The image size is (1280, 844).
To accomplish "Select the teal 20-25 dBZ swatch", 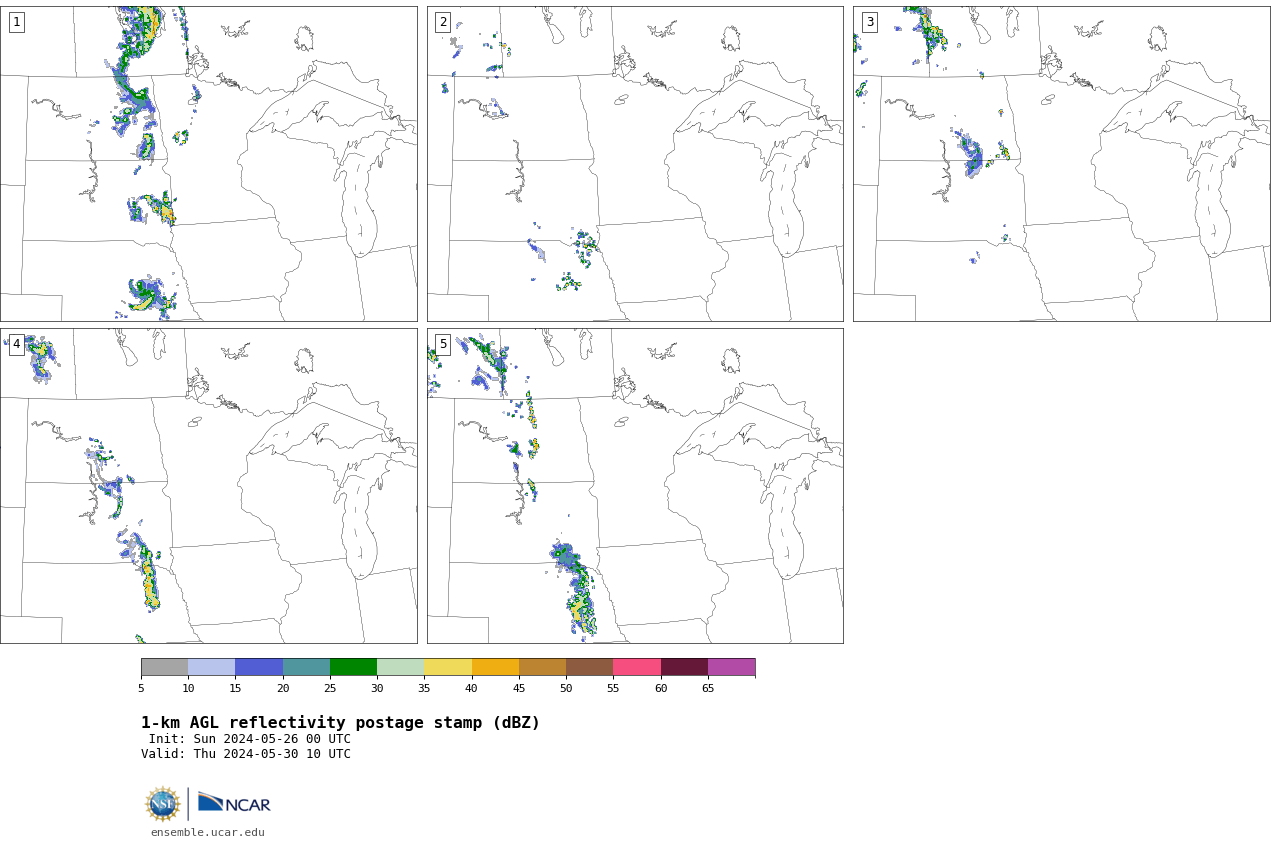I will click(x=306, y=667).
